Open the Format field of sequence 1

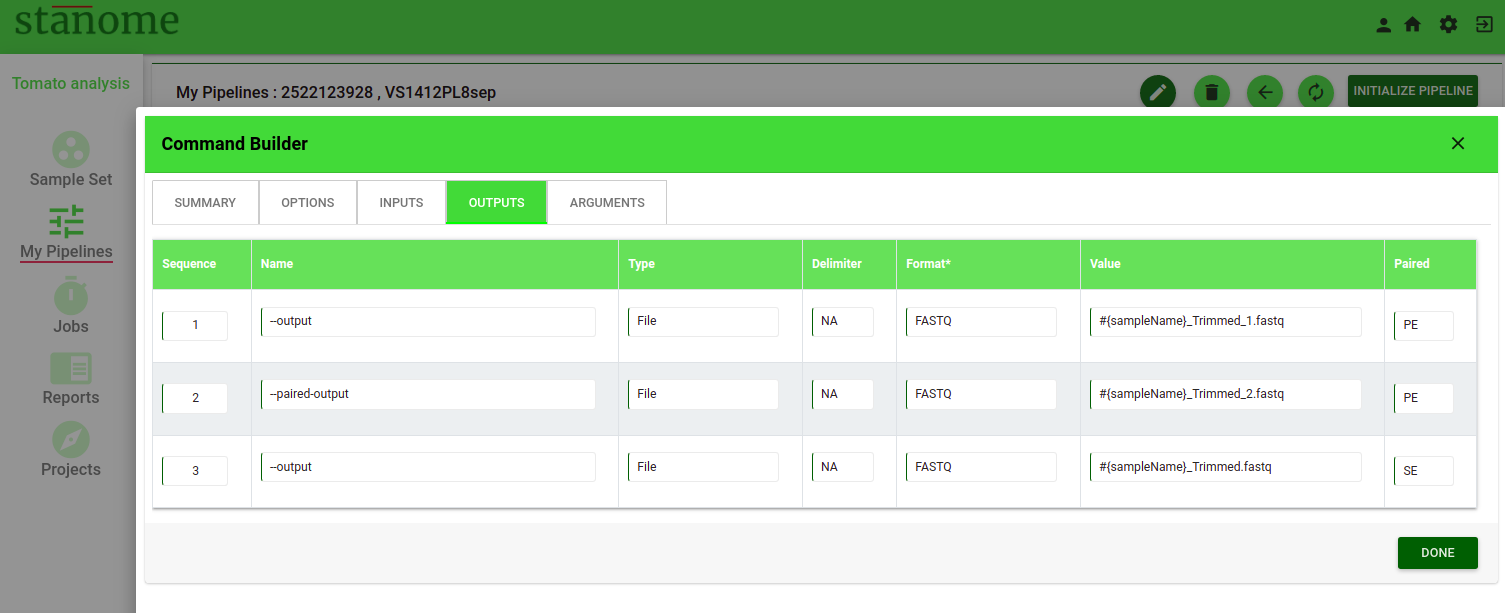(x=981, y=321)
